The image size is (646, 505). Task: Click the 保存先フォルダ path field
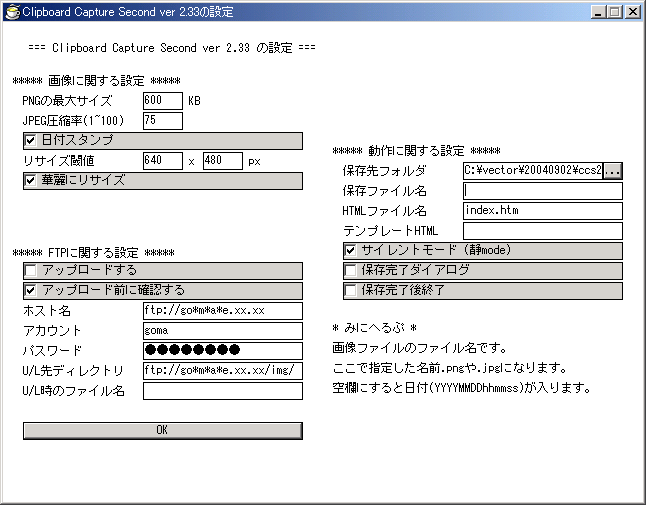point(533,171)
